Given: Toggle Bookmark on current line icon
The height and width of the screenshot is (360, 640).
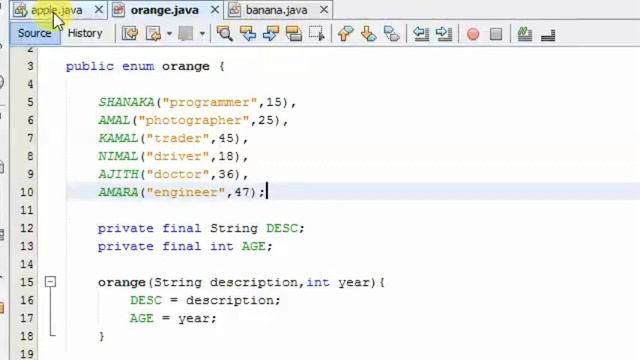Looking at the screenshot, I should 392,34.
